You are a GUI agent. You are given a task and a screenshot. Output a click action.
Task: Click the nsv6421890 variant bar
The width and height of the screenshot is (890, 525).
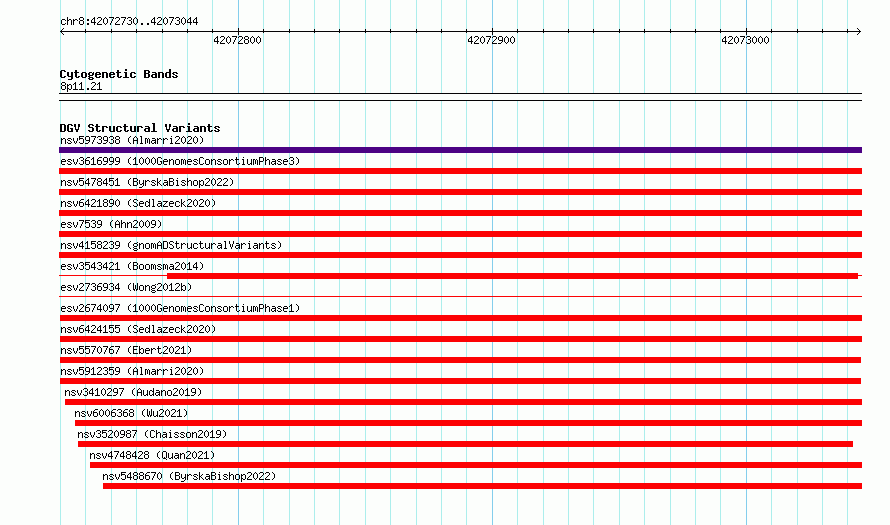[460, 213]
